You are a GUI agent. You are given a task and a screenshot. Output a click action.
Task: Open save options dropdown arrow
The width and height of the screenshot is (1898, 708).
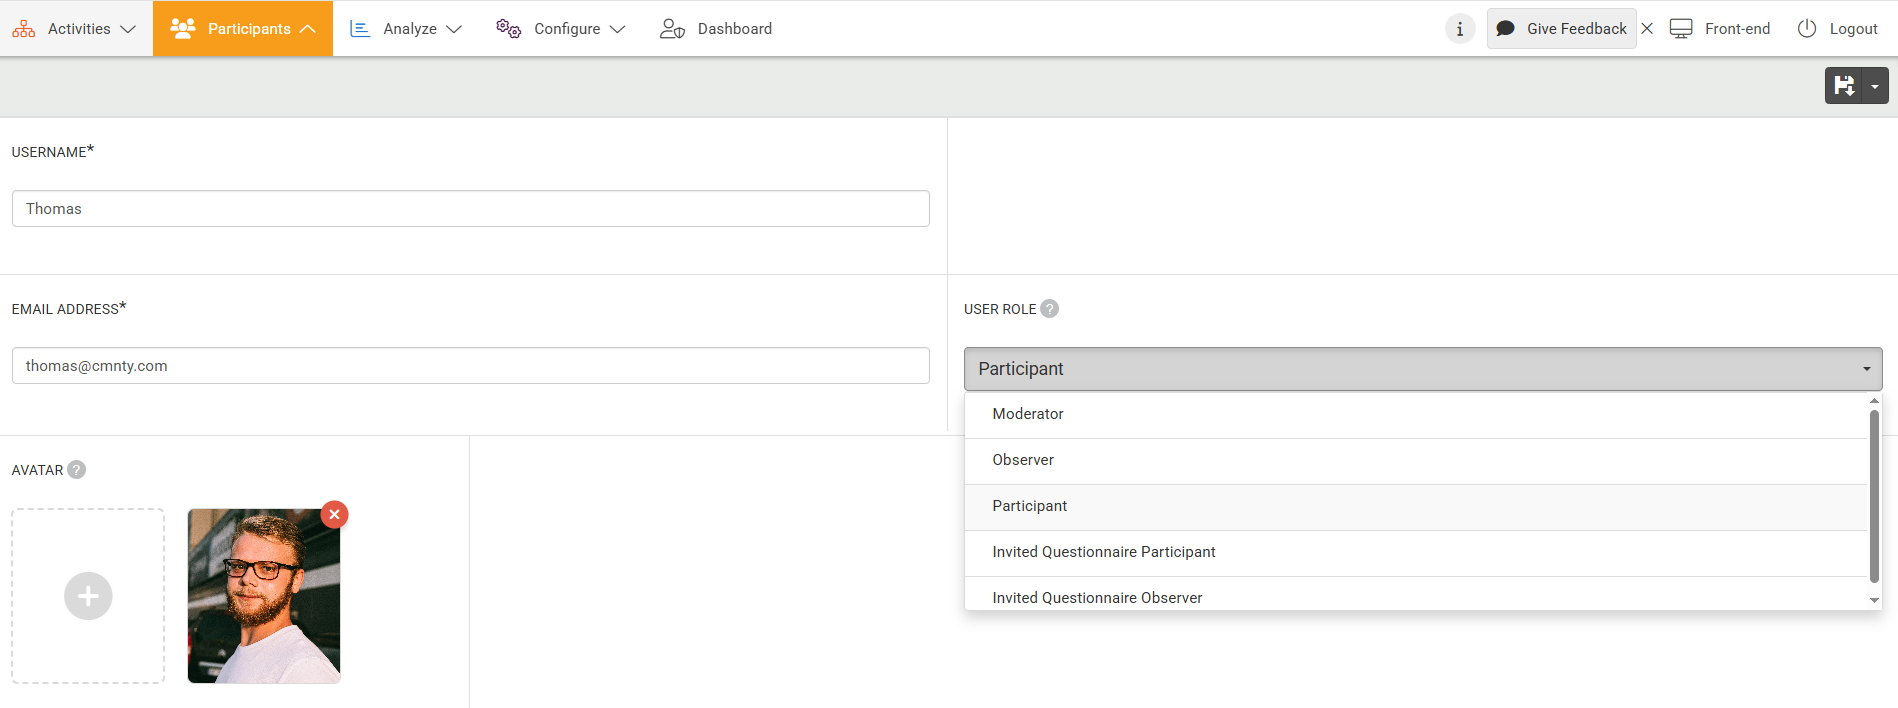[x=1875, y=86]
